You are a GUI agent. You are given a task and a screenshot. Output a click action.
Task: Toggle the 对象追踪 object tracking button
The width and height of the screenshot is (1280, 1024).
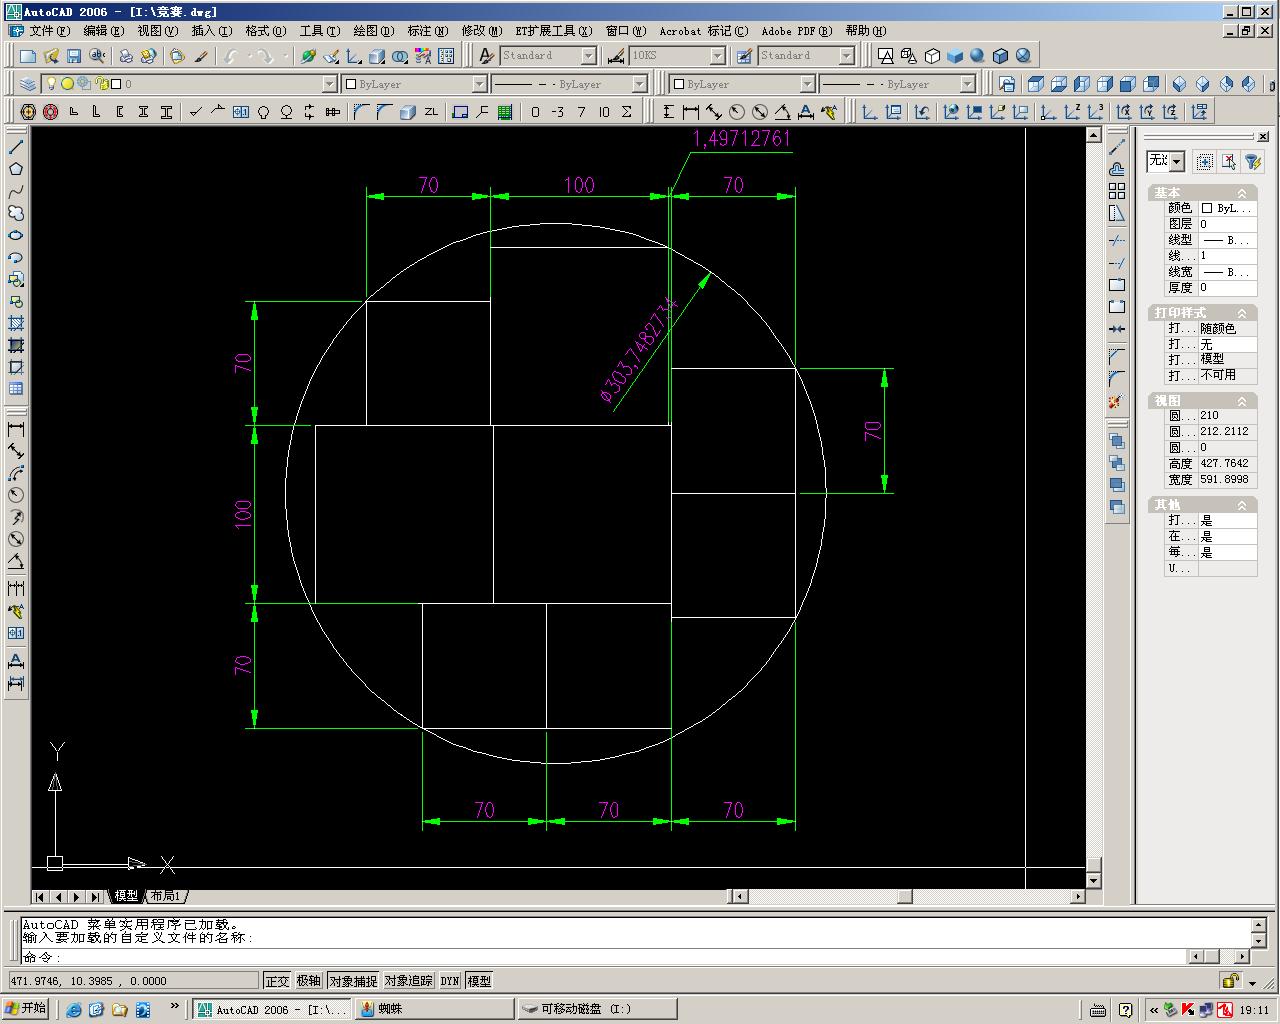coord(409,981)
